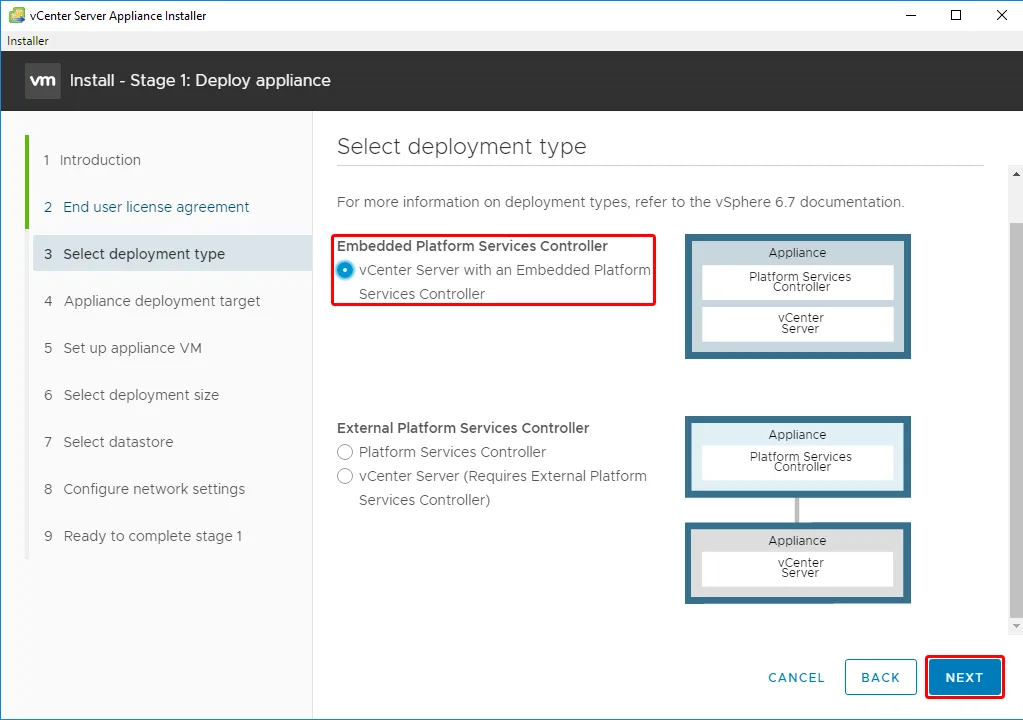Click the scrollbar up arrow
The width and height of the screenshot is (1023, 720).
(x=1016, y=174)
